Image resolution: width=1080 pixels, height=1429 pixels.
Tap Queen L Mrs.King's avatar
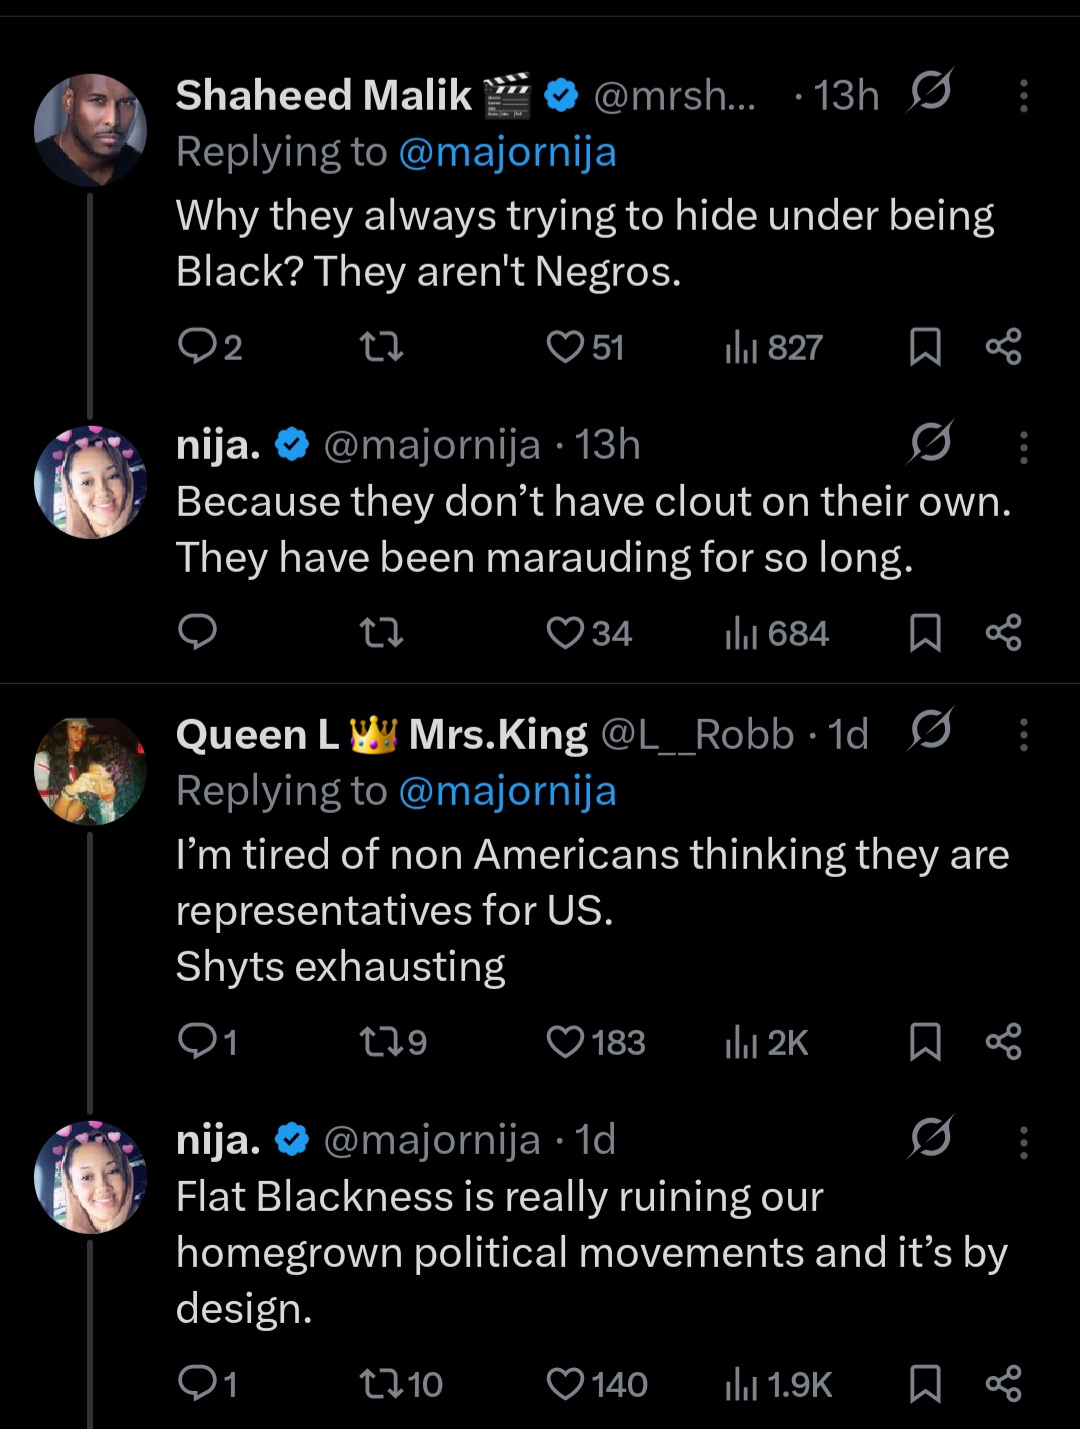pos(90,770)
